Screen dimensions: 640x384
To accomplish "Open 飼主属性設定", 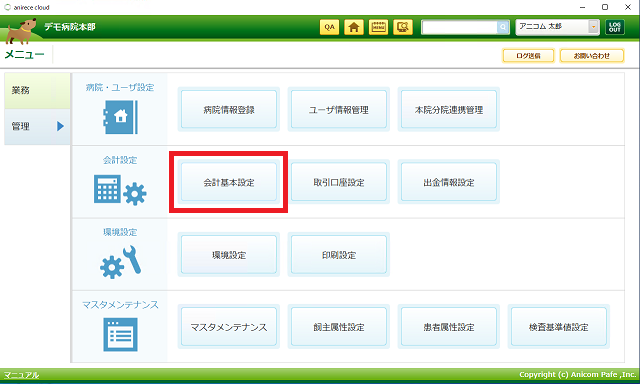I will (339, 327).
